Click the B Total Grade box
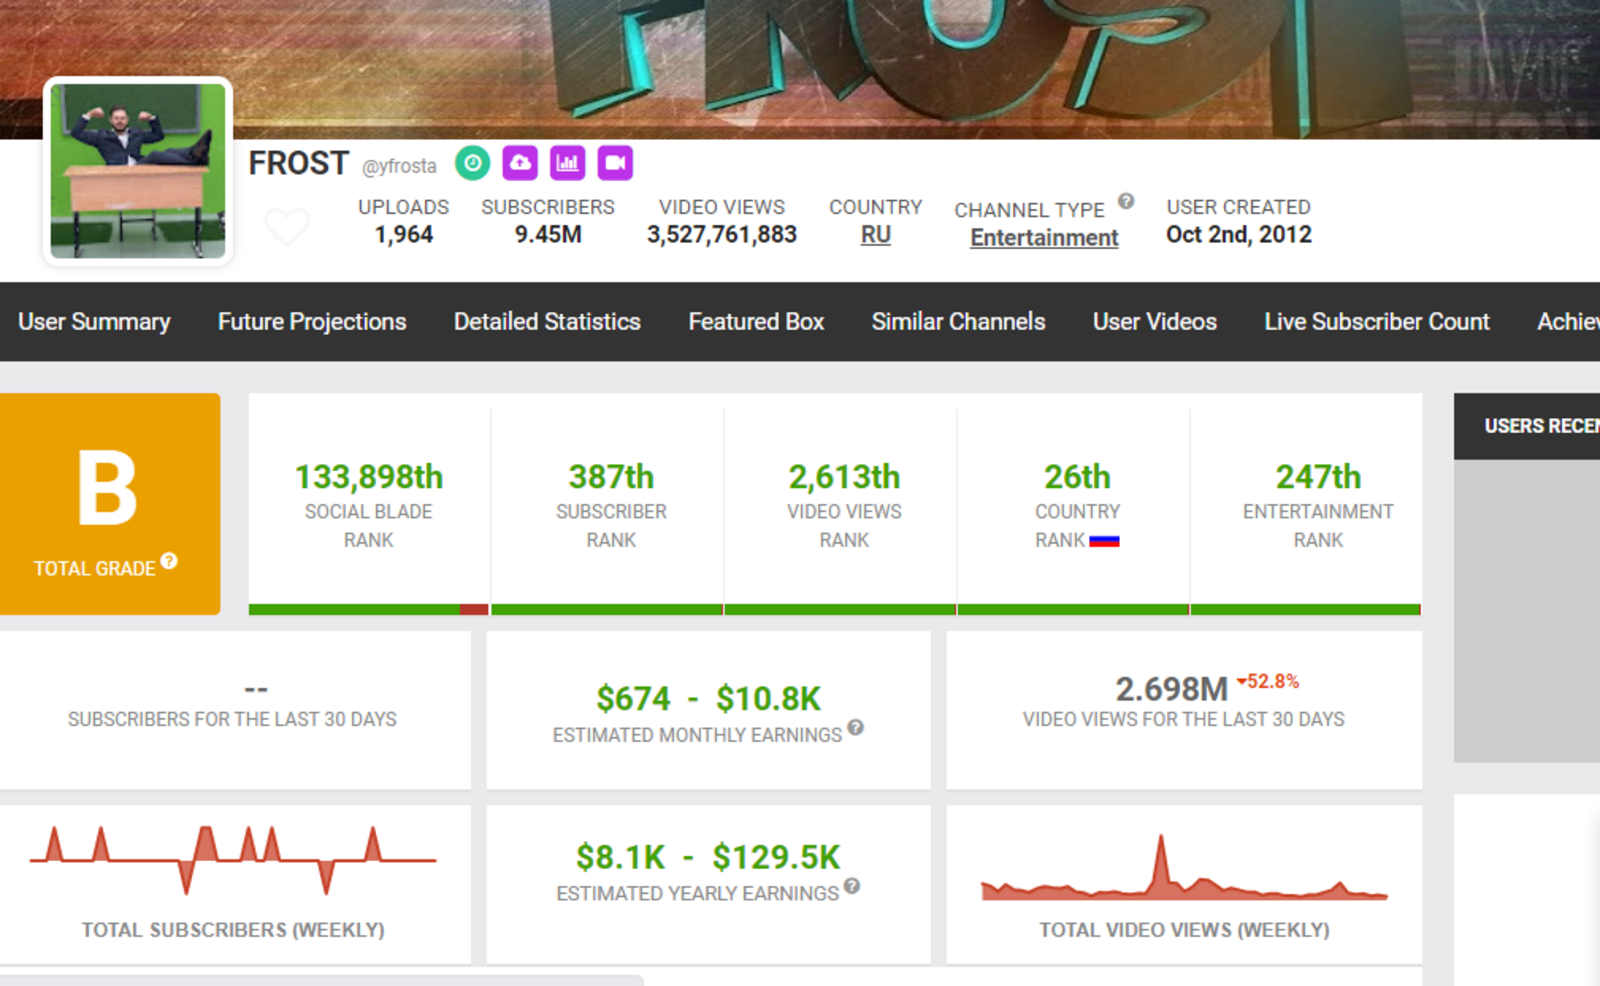 [110, 504]
